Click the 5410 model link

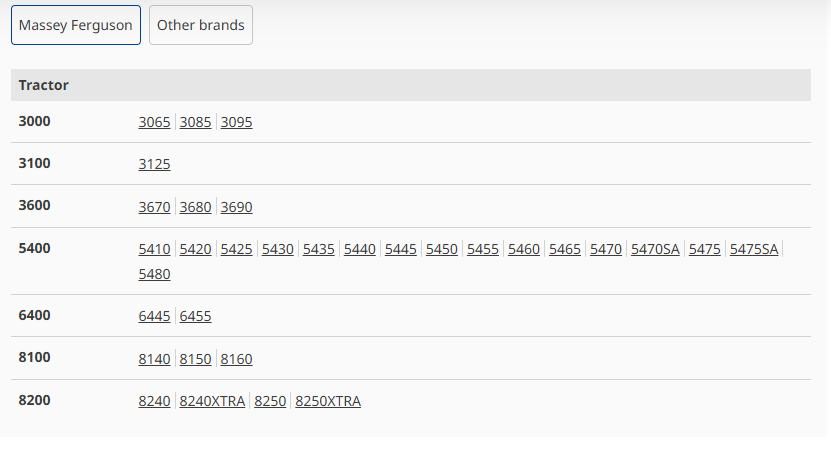[154, 250]
